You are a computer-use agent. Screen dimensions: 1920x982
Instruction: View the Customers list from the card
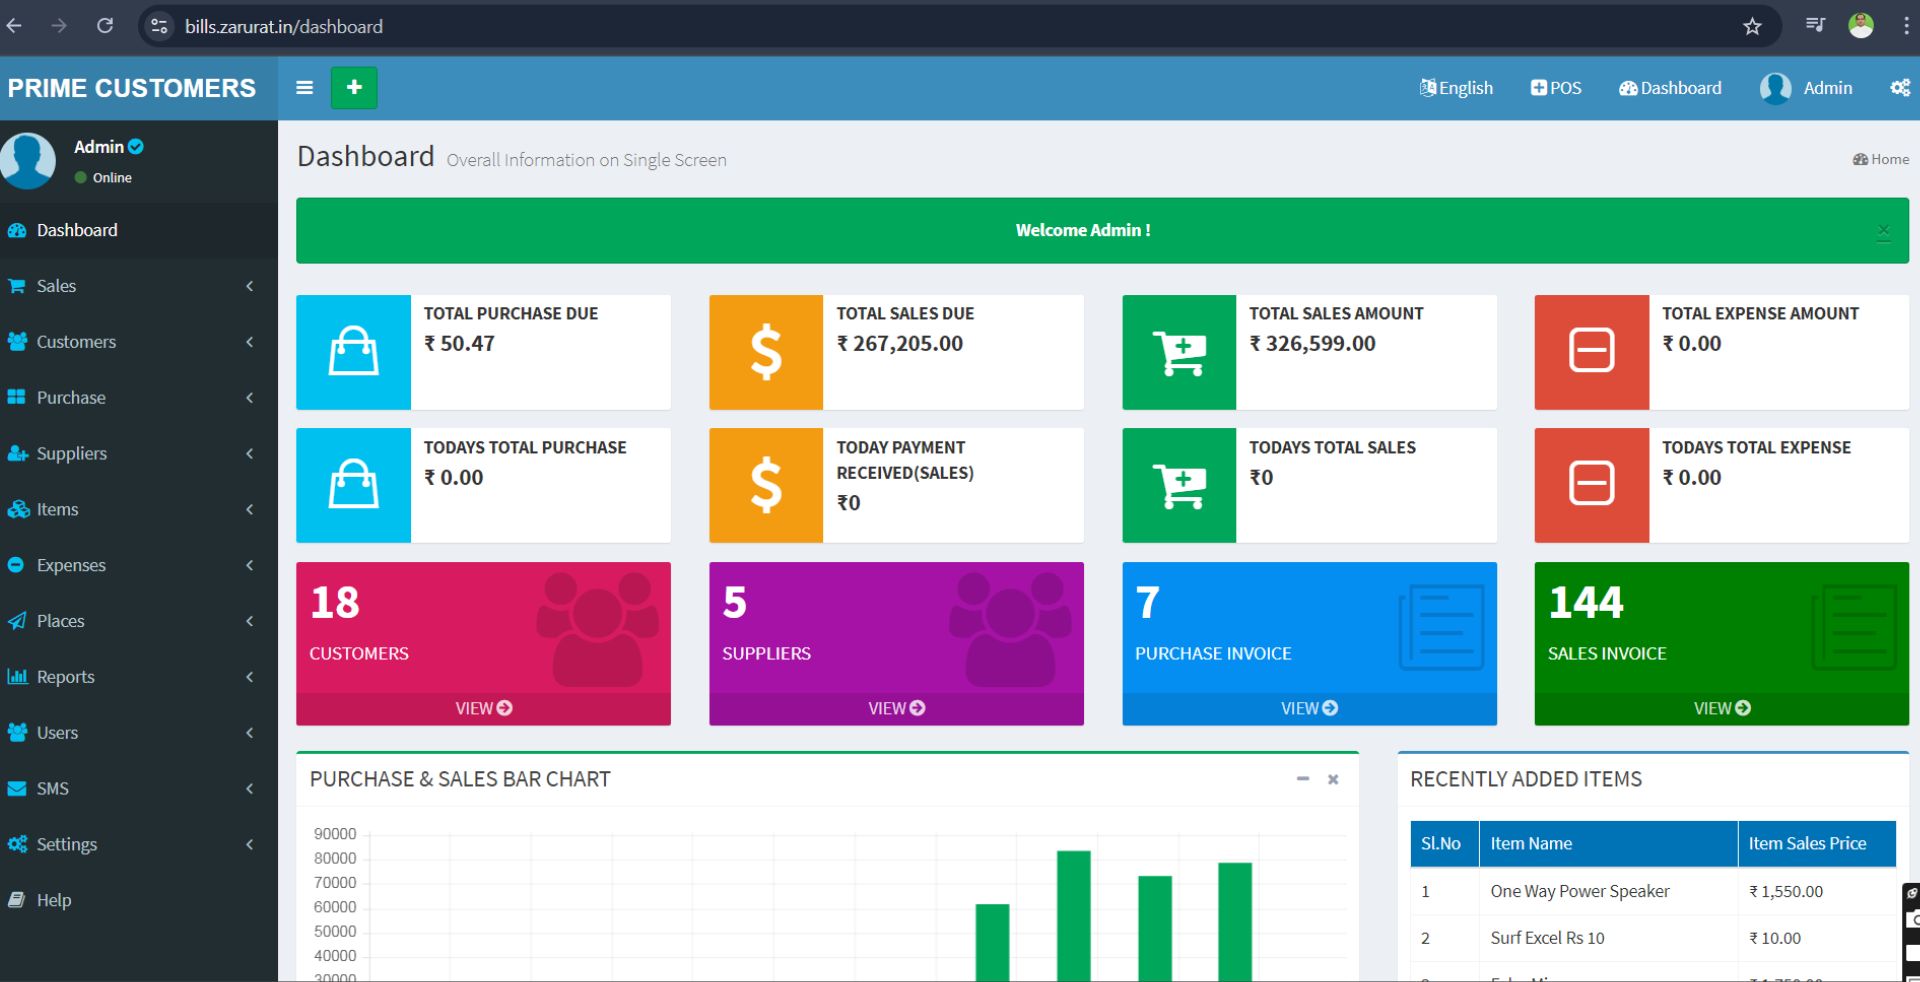coord(483,708)
